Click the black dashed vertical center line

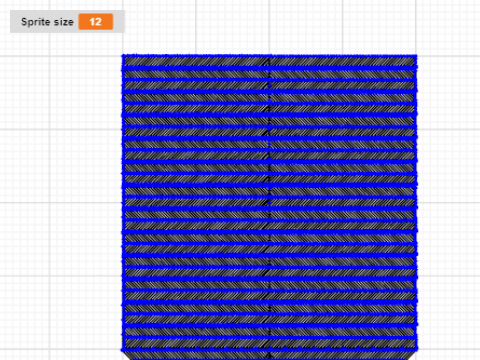click(x=269, y=207)
